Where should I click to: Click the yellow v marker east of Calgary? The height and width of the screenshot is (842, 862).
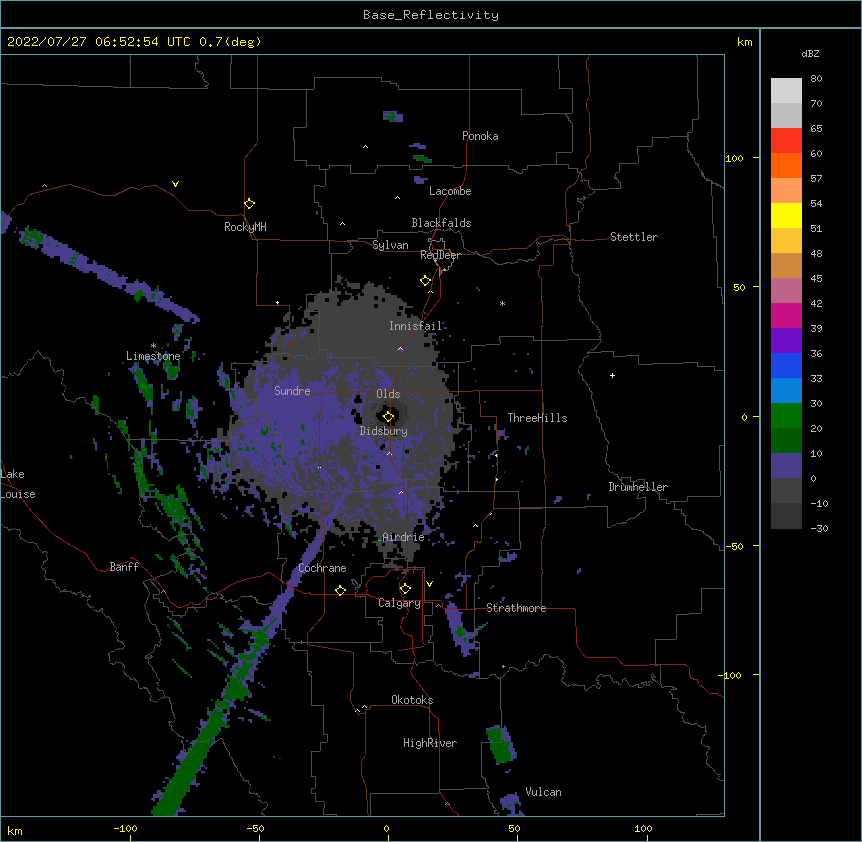[429, 584]
